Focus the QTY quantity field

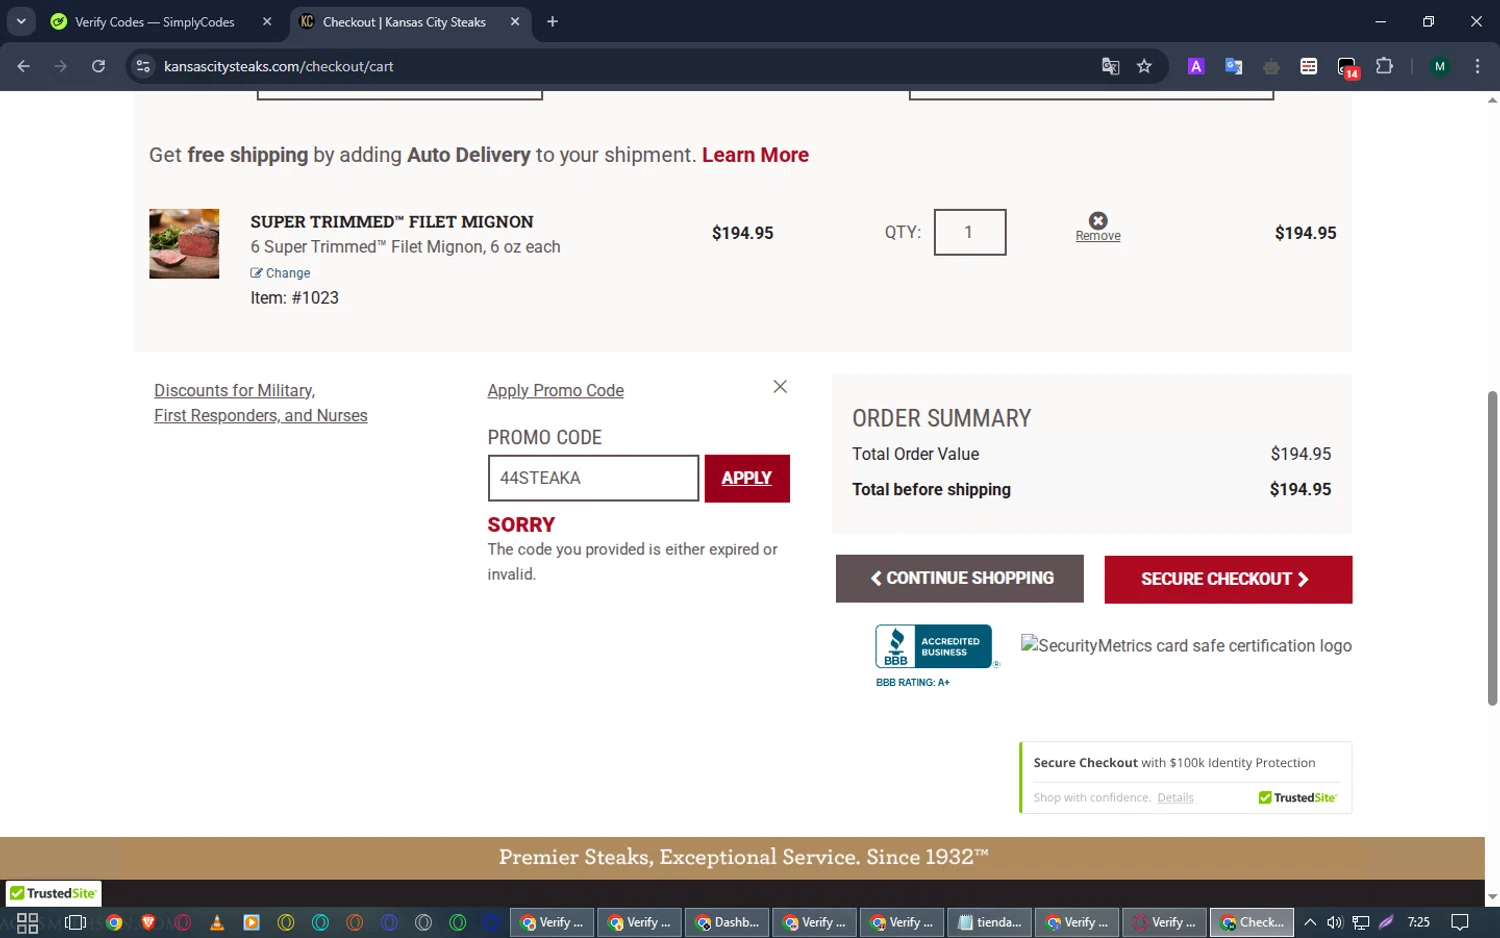pos(969,232)
